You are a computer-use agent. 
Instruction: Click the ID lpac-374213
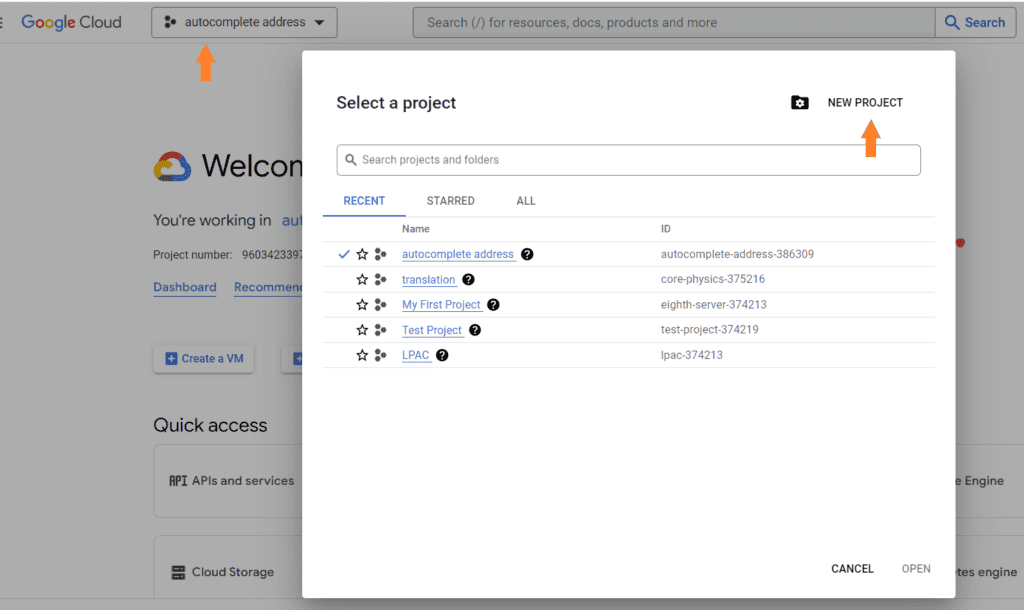pos(692,355)
